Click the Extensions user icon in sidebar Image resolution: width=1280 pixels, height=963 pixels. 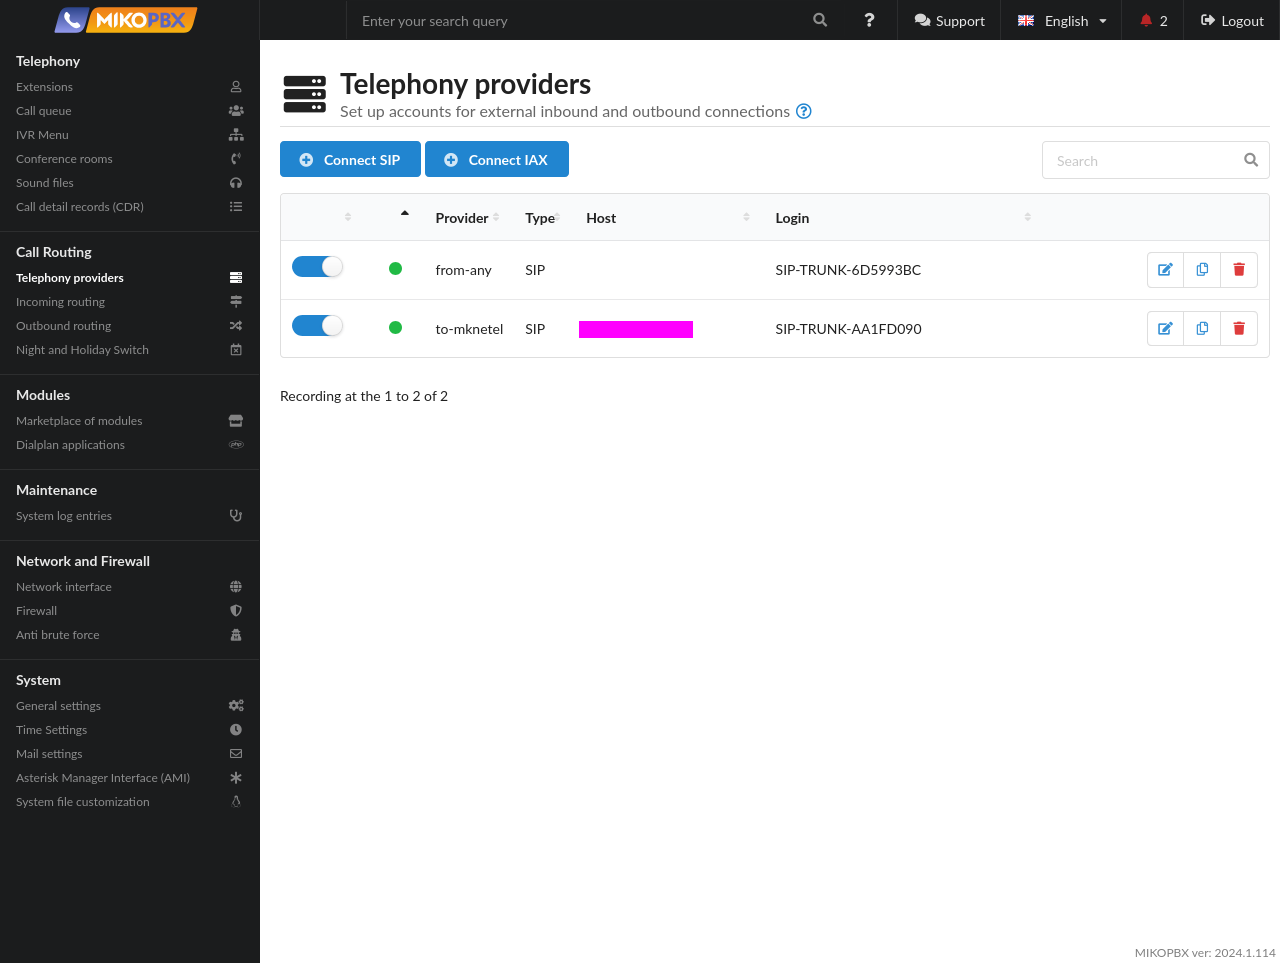(236, 87)
